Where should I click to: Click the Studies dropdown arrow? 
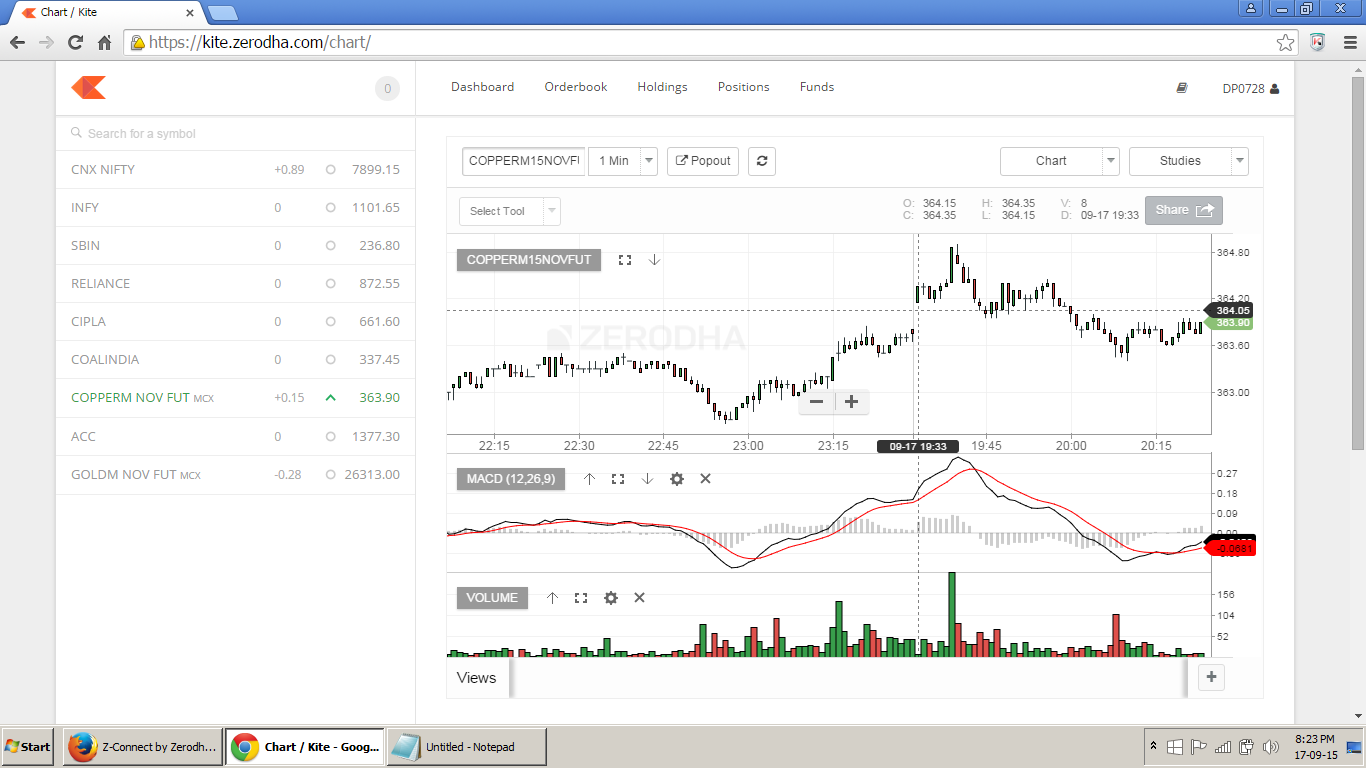click(x=1240, y=161)
